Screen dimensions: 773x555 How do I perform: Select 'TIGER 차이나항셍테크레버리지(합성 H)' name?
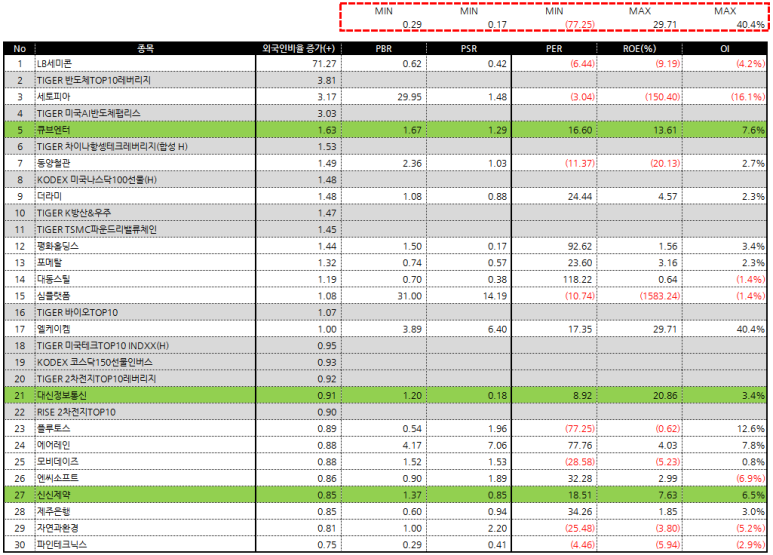(112, 146)
